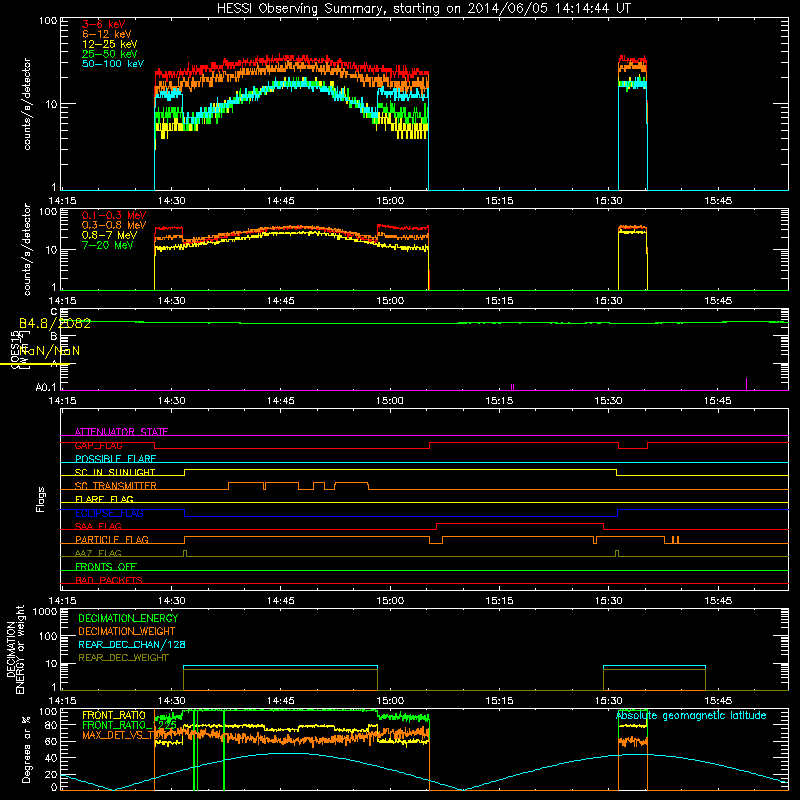Pick the cyan '50-100 keV' legend label
Screen dimensions: 800x800
click(112, 64)
